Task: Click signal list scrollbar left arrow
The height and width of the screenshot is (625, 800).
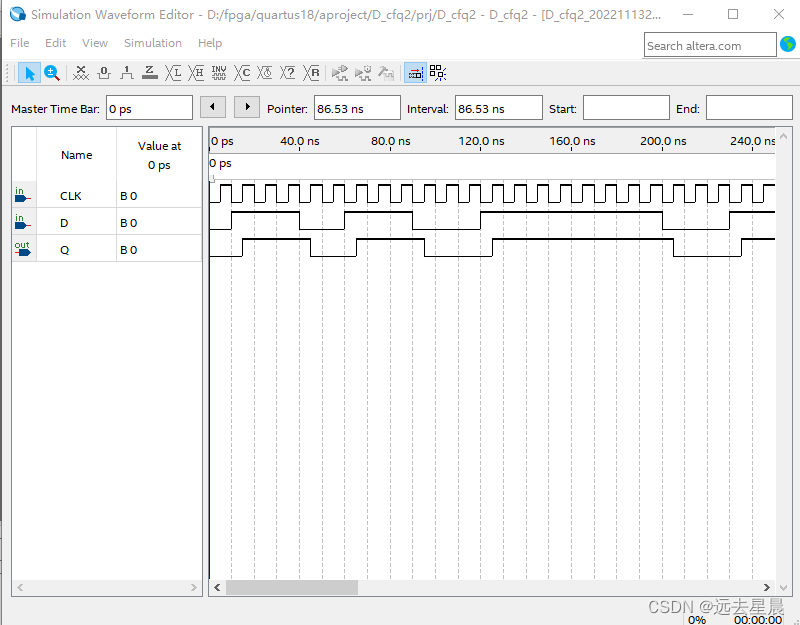Action: [x=20, y=587]
